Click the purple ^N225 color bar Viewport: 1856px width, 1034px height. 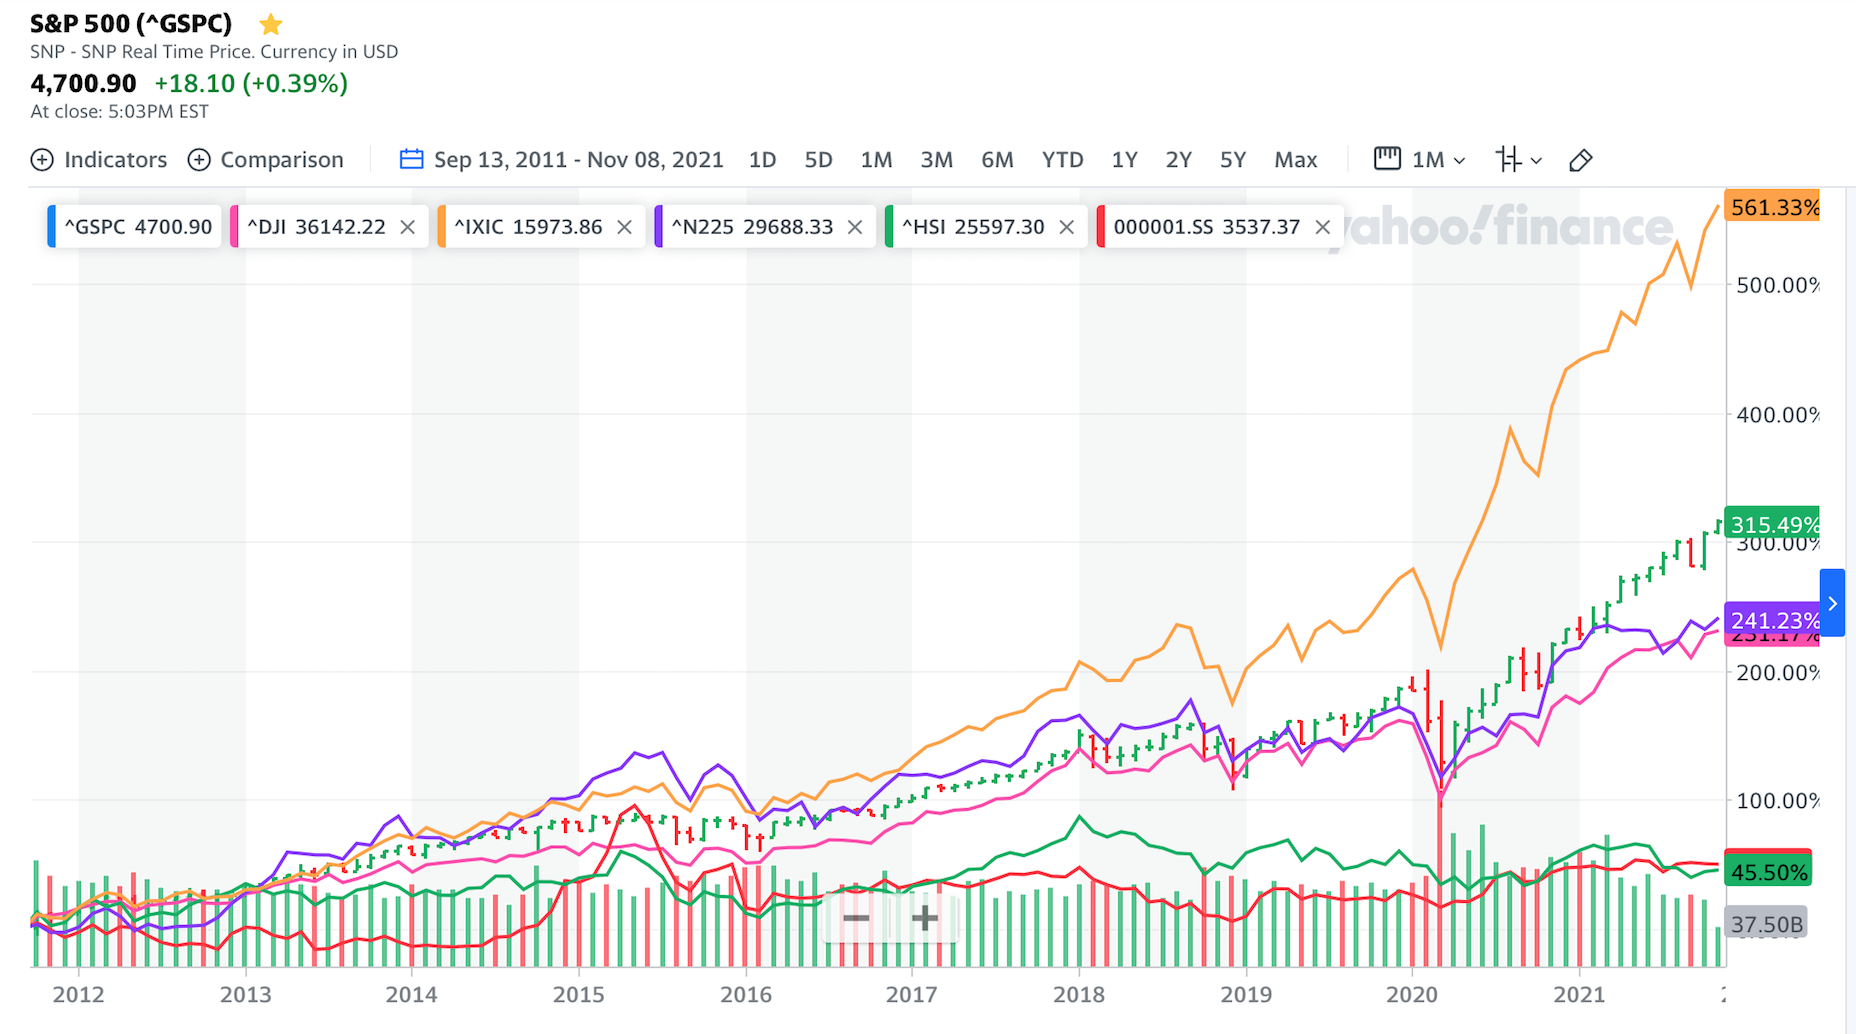coord(658,227)
